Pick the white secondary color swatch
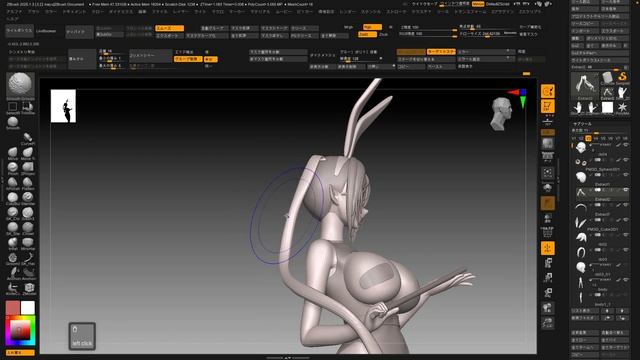 (28, 307)
